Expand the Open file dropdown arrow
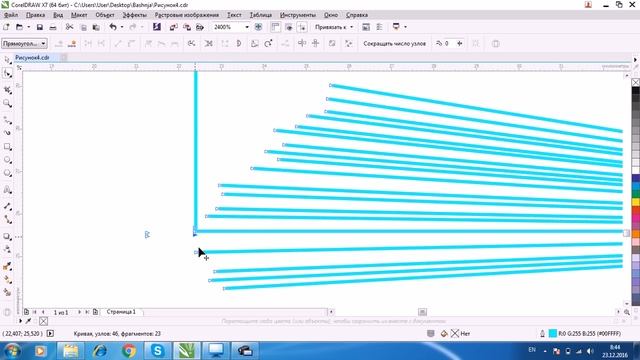640x360 pixels. tap(28, 27)
